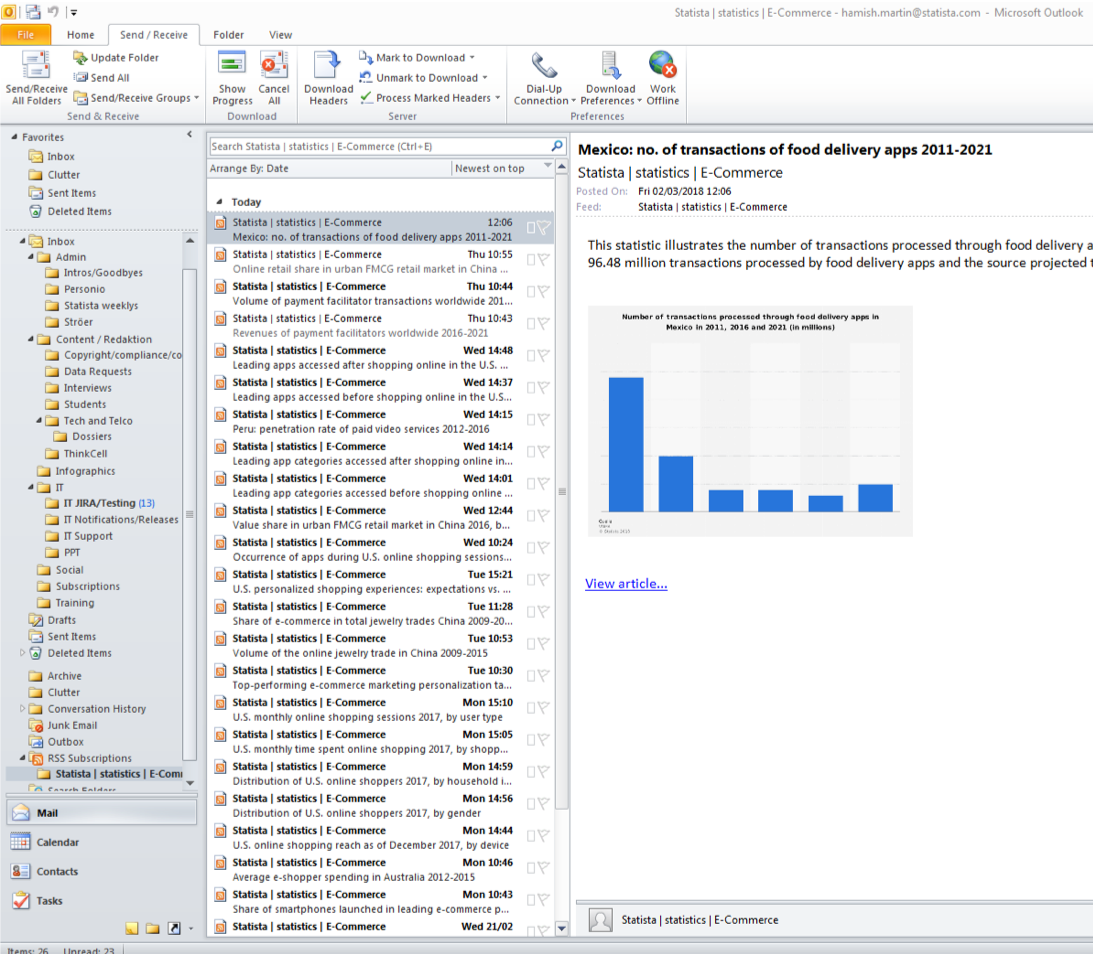The height and width of the screenshot is (954, 1093).
Task: Select RSS Subscriptions folder
Action: 89,758
